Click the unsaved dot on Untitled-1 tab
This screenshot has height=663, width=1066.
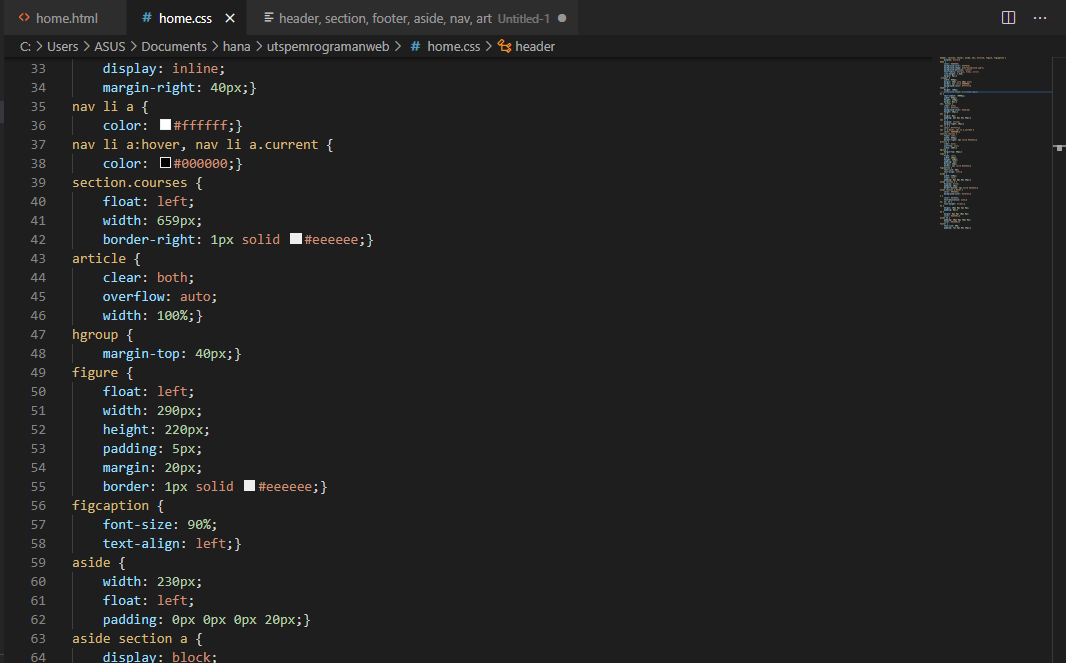tap(562, 18)
